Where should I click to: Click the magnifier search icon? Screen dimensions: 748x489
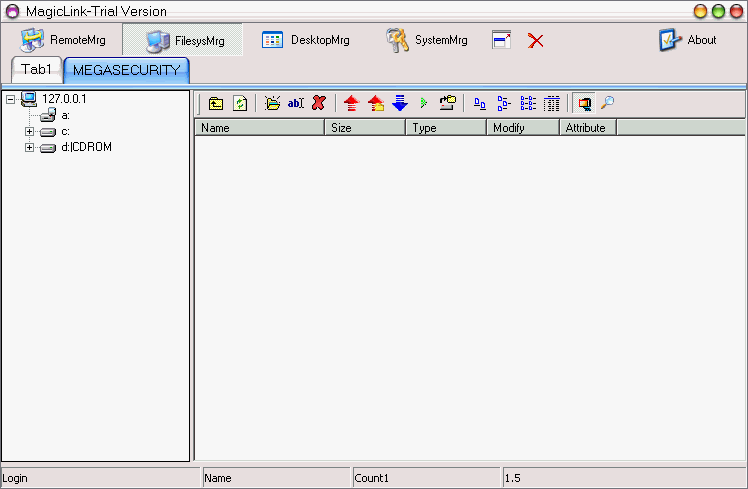[607, 103]
